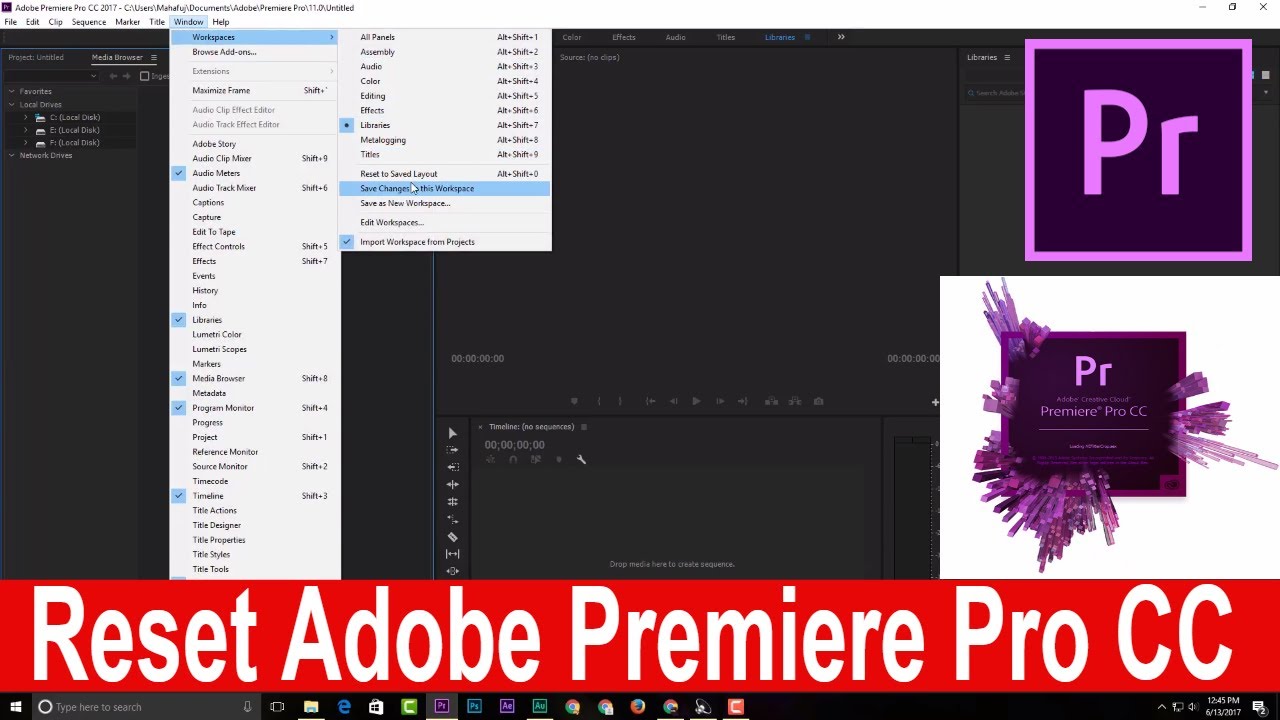The height and width of the screenshot is (720, 1280).
Task: Open the Media Browser panel menu icon
Action: (153, 58)
